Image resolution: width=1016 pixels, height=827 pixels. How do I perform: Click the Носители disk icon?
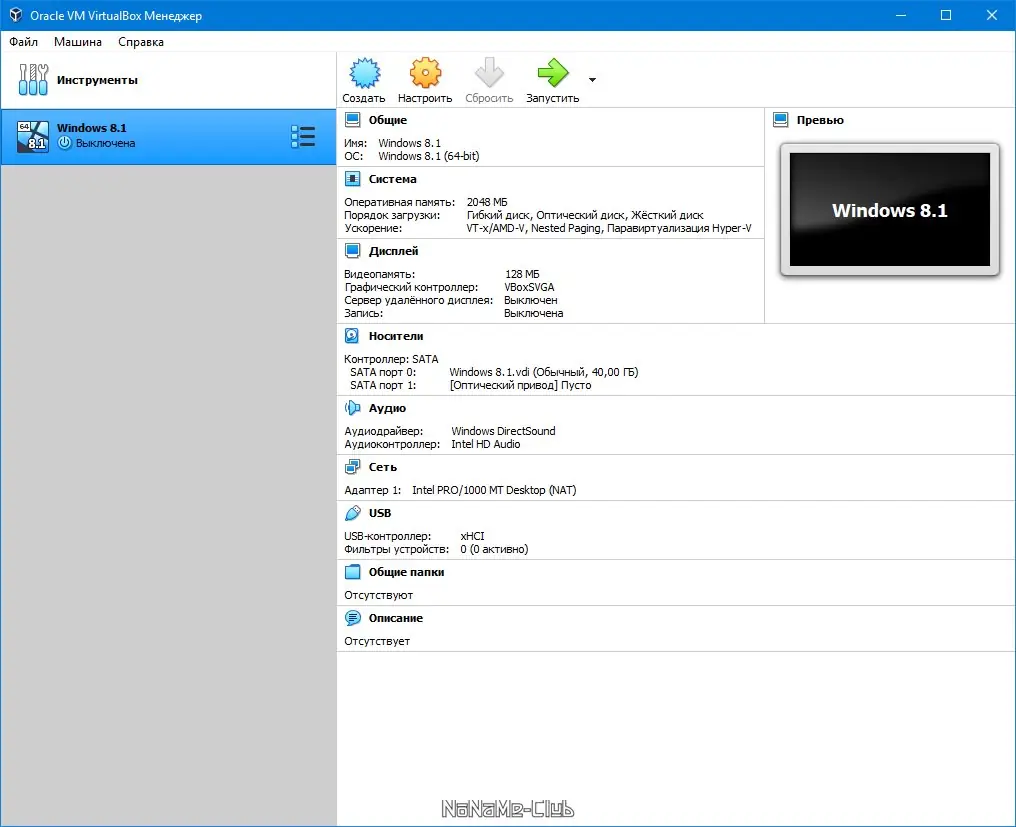click(352, 336)
